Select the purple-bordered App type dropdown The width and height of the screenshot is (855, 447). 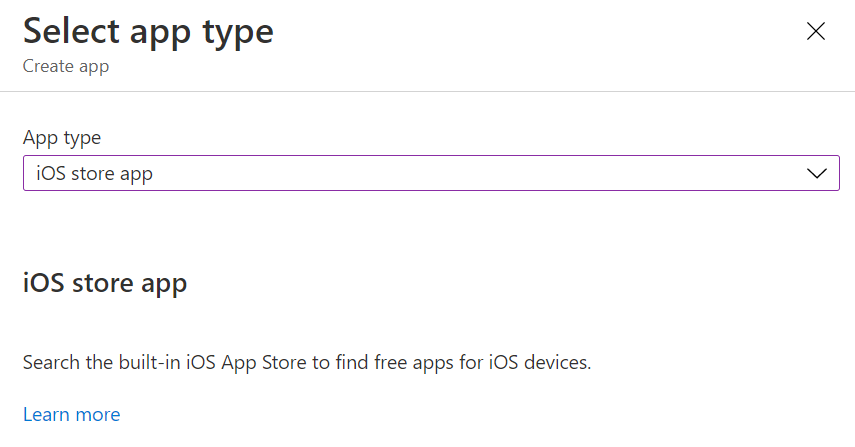coord(430,173)
